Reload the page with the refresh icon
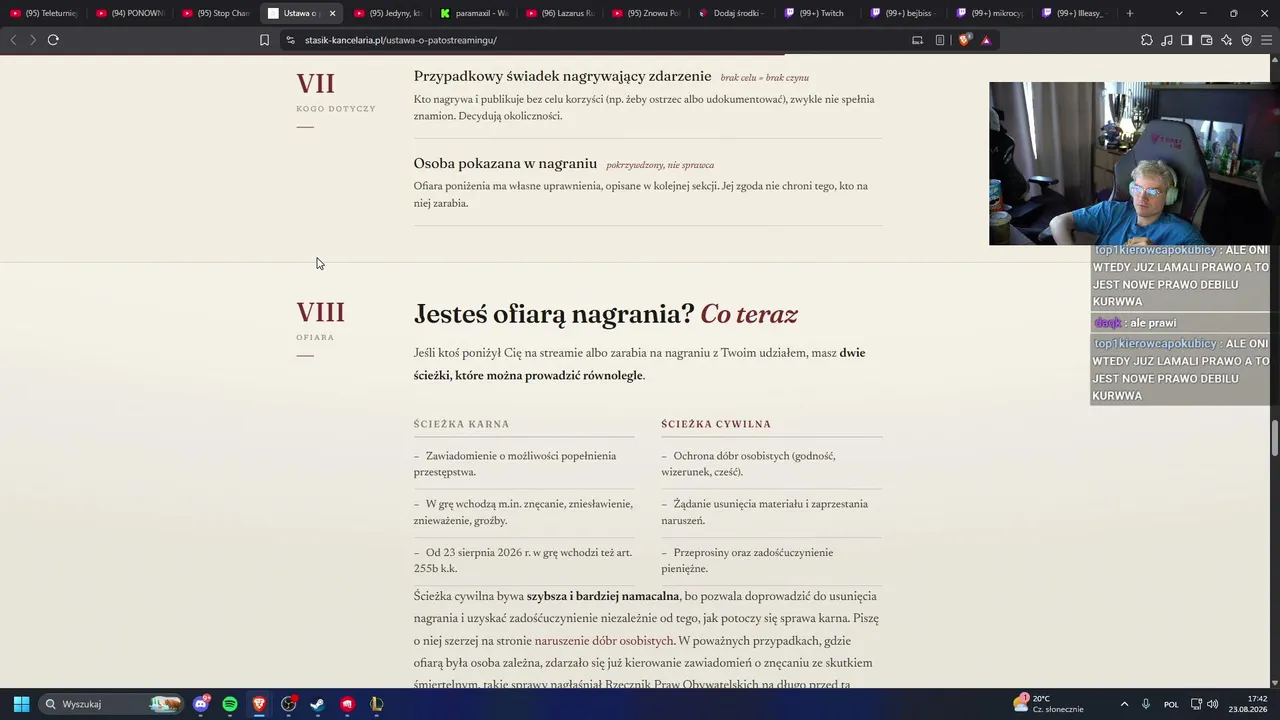Image resolution: width=1280 pixels, height=720 pixels. tap(53, 40)
